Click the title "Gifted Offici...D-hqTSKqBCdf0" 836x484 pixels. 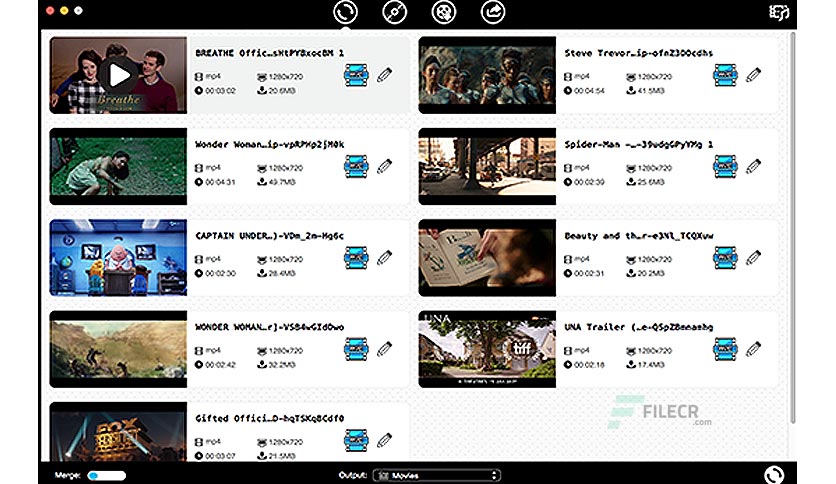[x=269, y=418]
